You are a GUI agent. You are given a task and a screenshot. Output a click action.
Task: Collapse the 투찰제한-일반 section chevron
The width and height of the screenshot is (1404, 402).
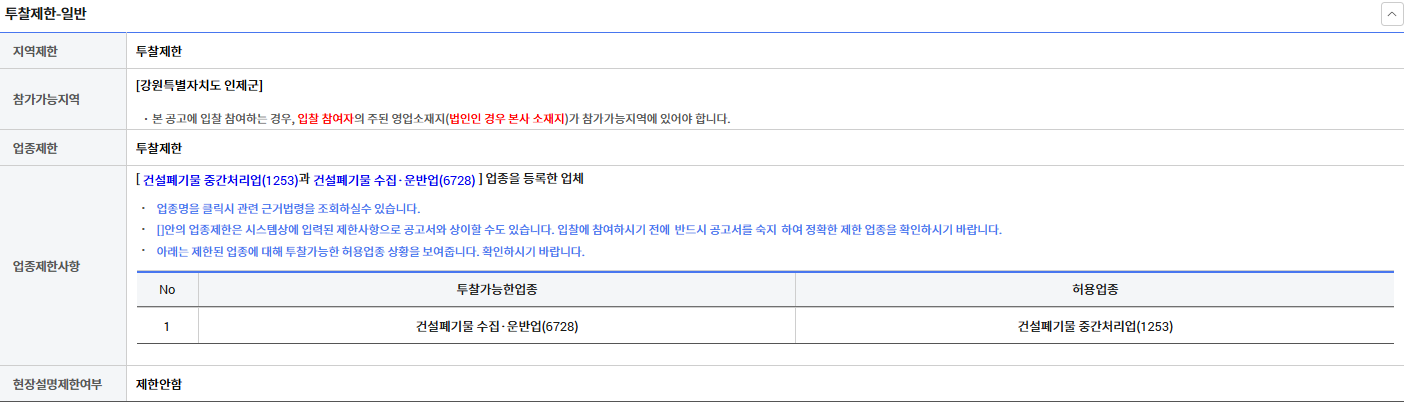click(x=1389, y=14)
